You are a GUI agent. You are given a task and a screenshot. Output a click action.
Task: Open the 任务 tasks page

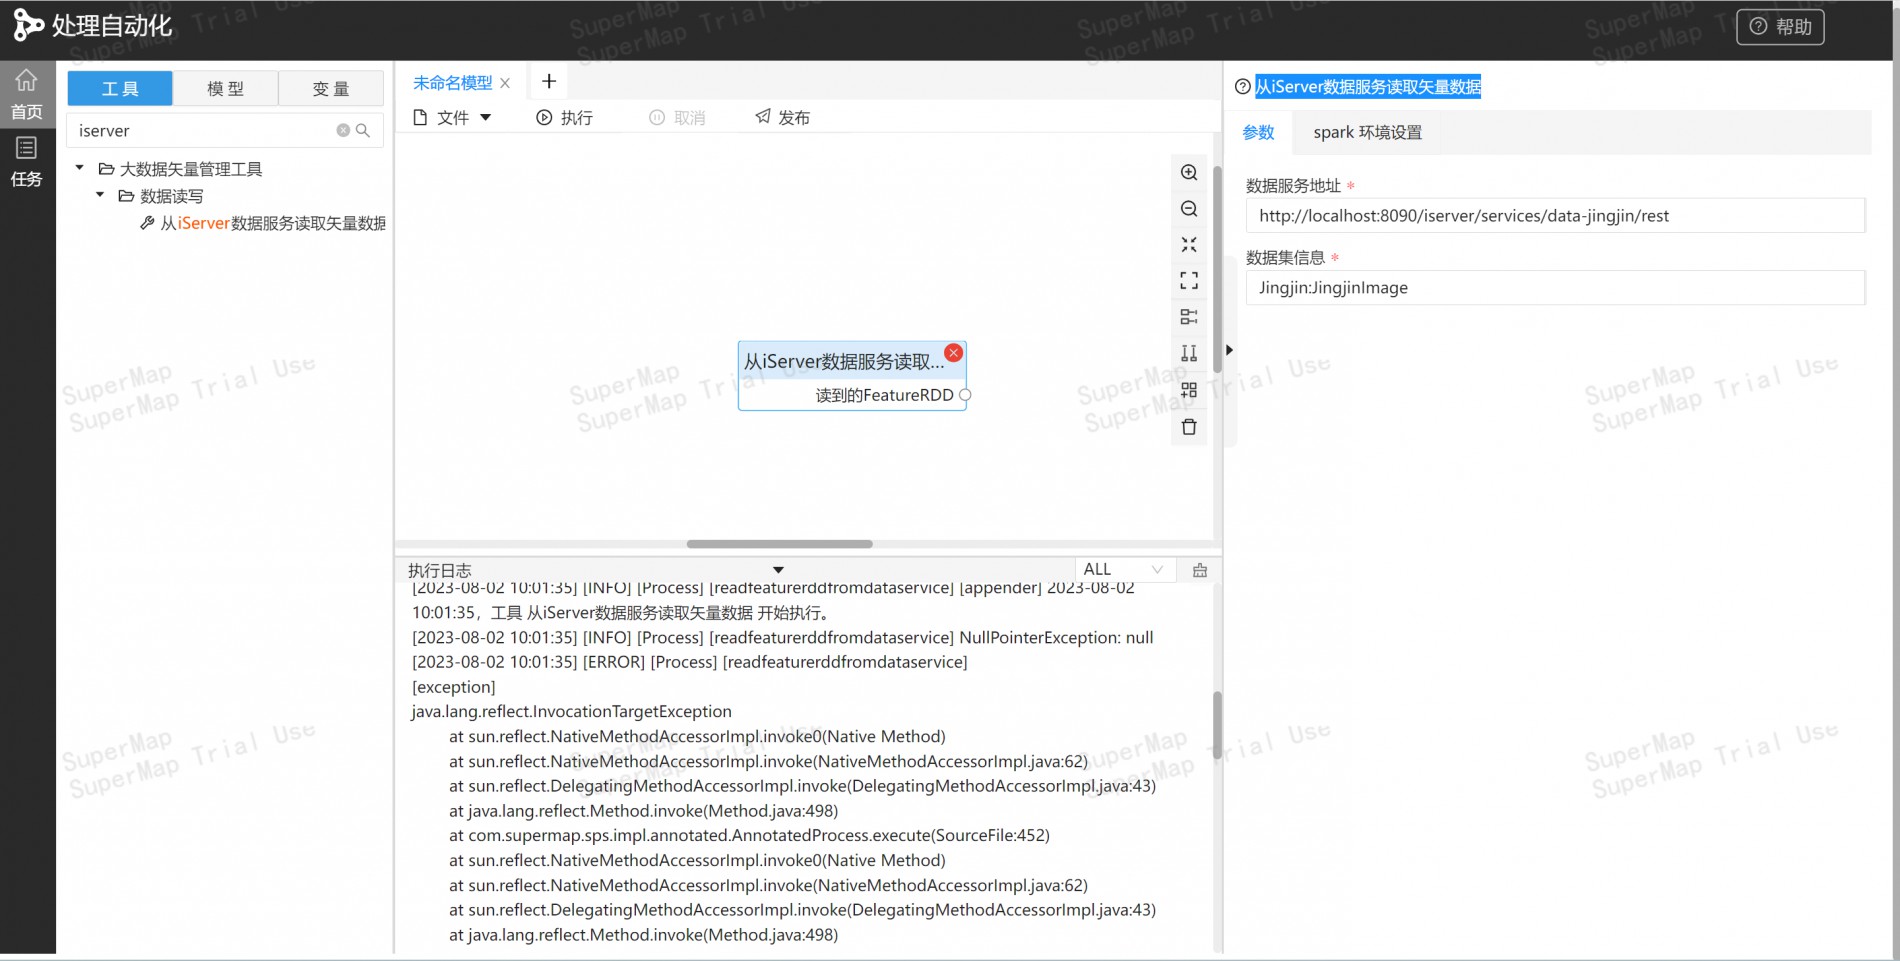(27, 162)
